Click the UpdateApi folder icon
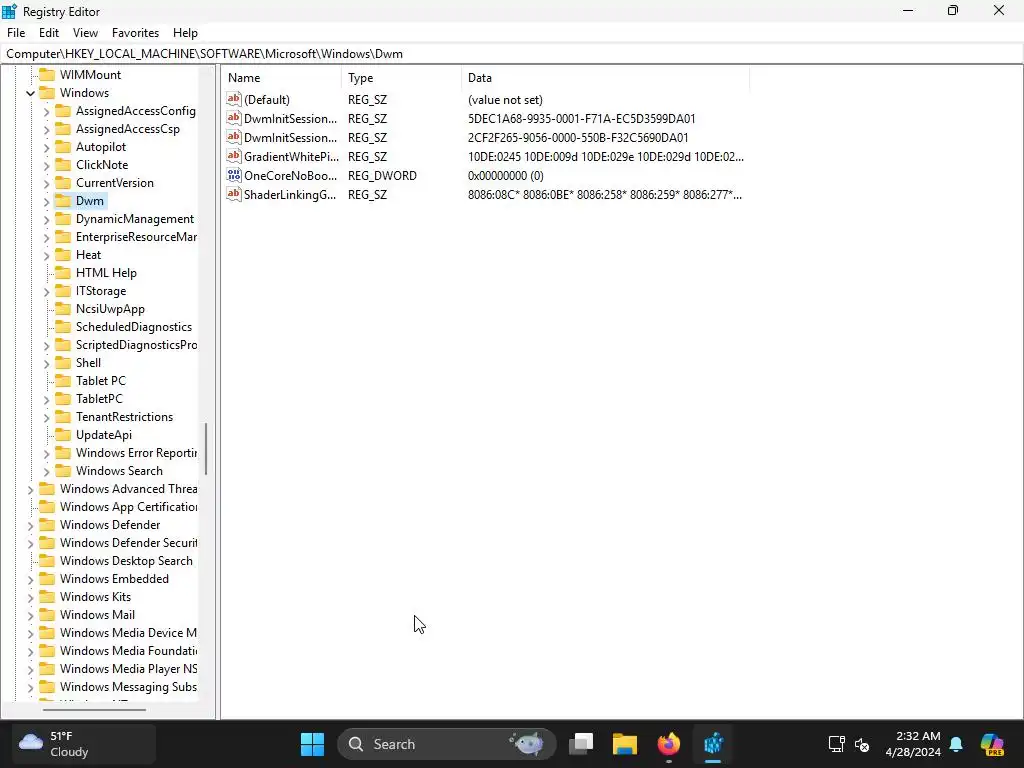This screenshot has height=768, width=1024. pos(63,435)
